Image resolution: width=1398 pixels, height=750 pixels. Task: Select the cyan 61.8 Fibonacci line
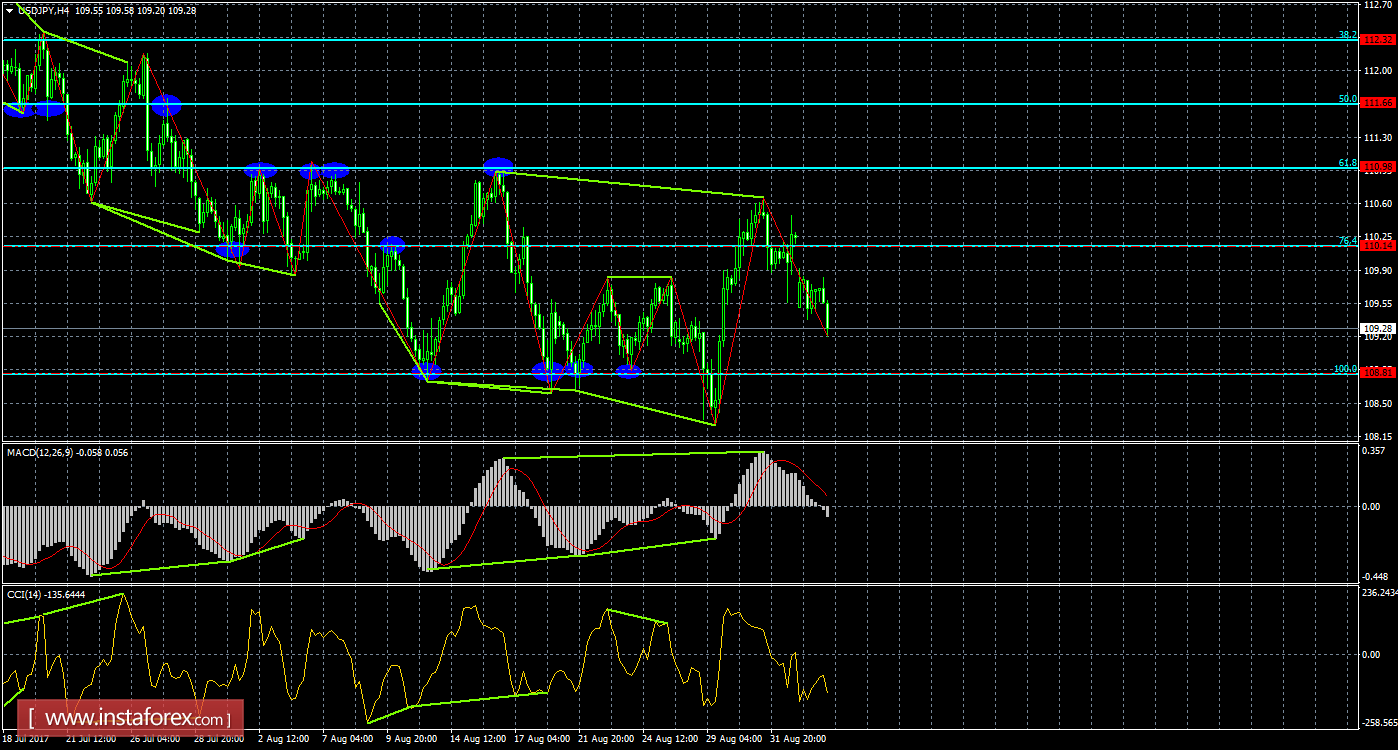coord(700,167)
